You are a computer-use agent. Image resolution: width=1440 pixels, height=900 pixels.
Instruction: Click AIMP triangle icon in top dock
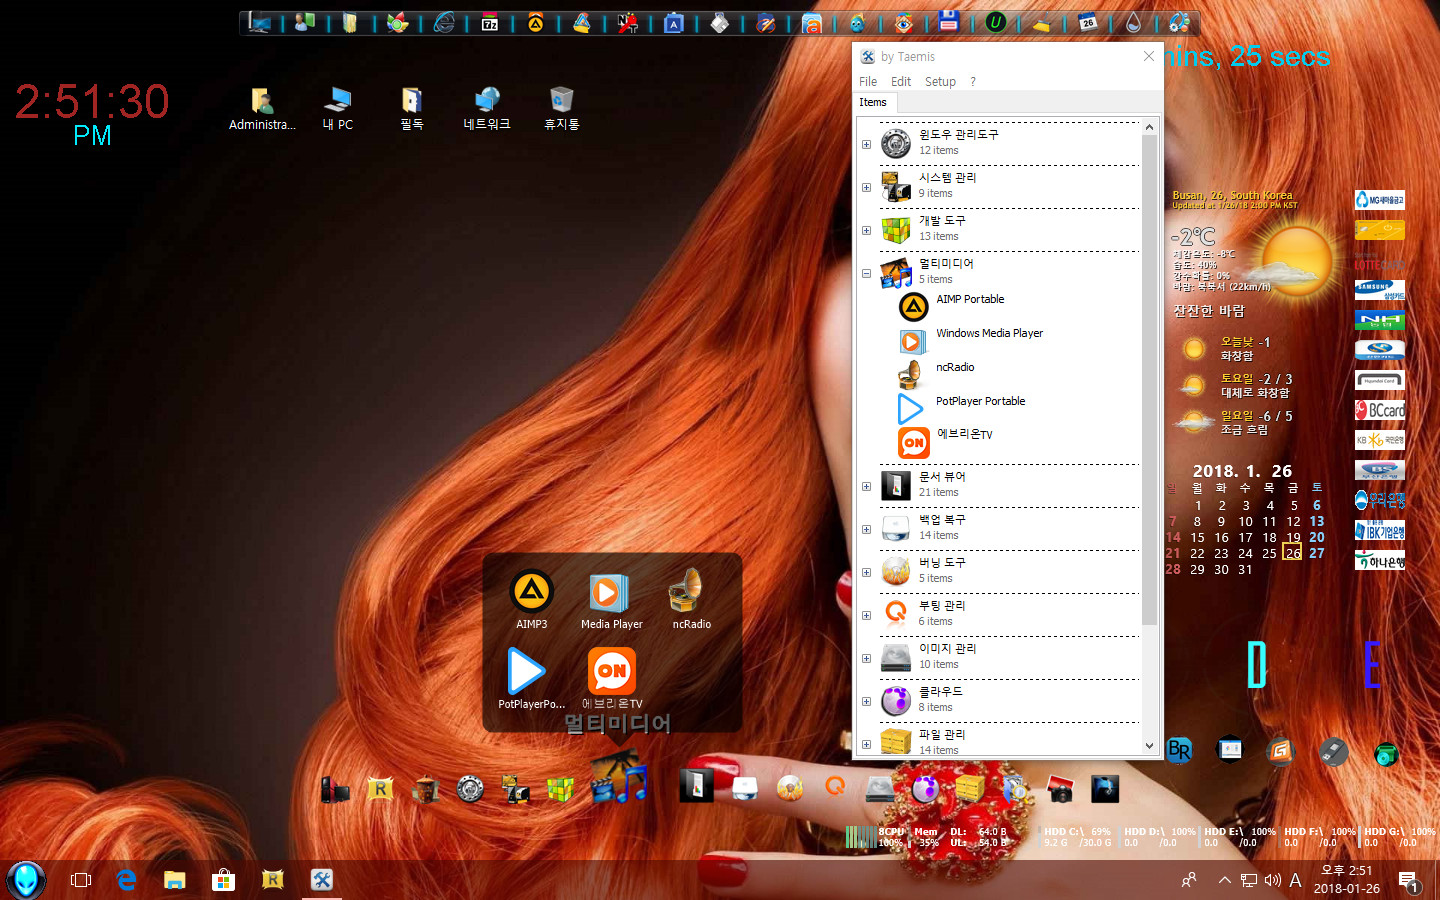click(x=536, y=22)
